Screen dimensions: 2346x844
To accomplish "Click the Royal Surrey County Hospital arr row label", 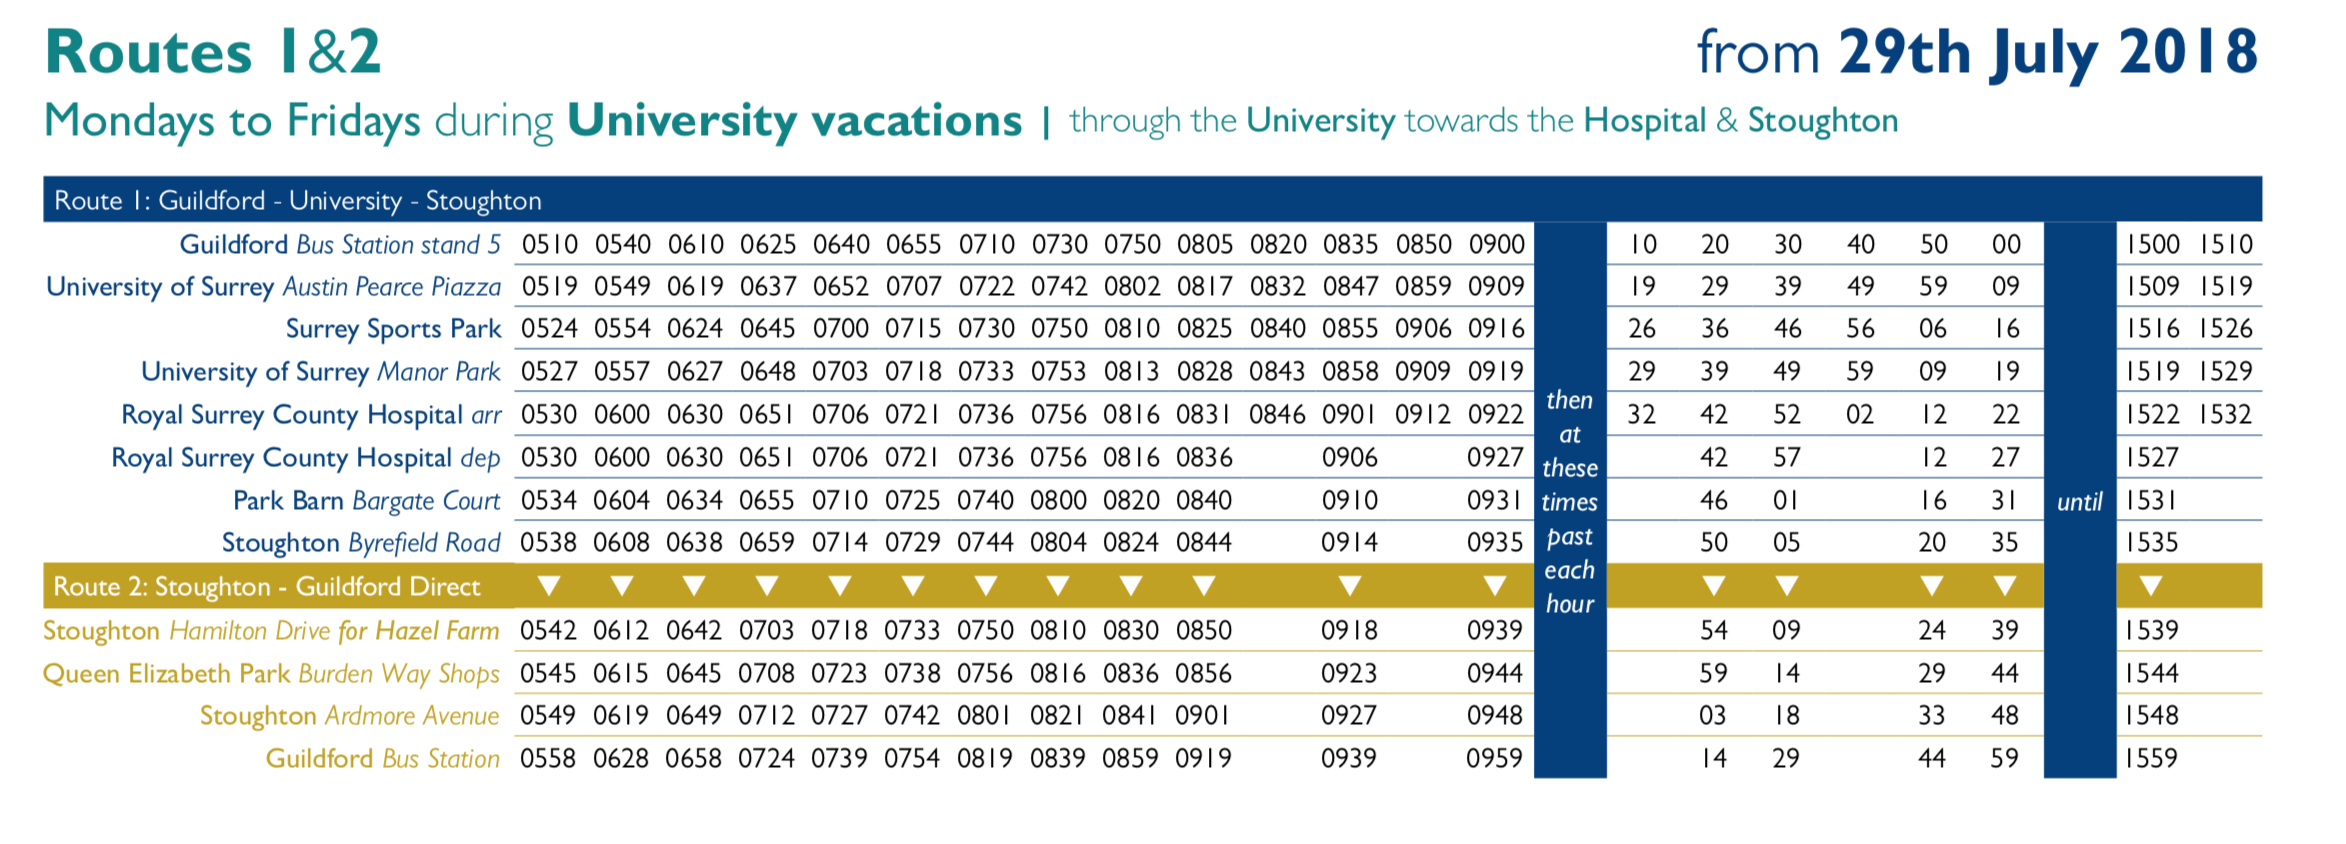I will pyautogui.click(x=311, y=414).
